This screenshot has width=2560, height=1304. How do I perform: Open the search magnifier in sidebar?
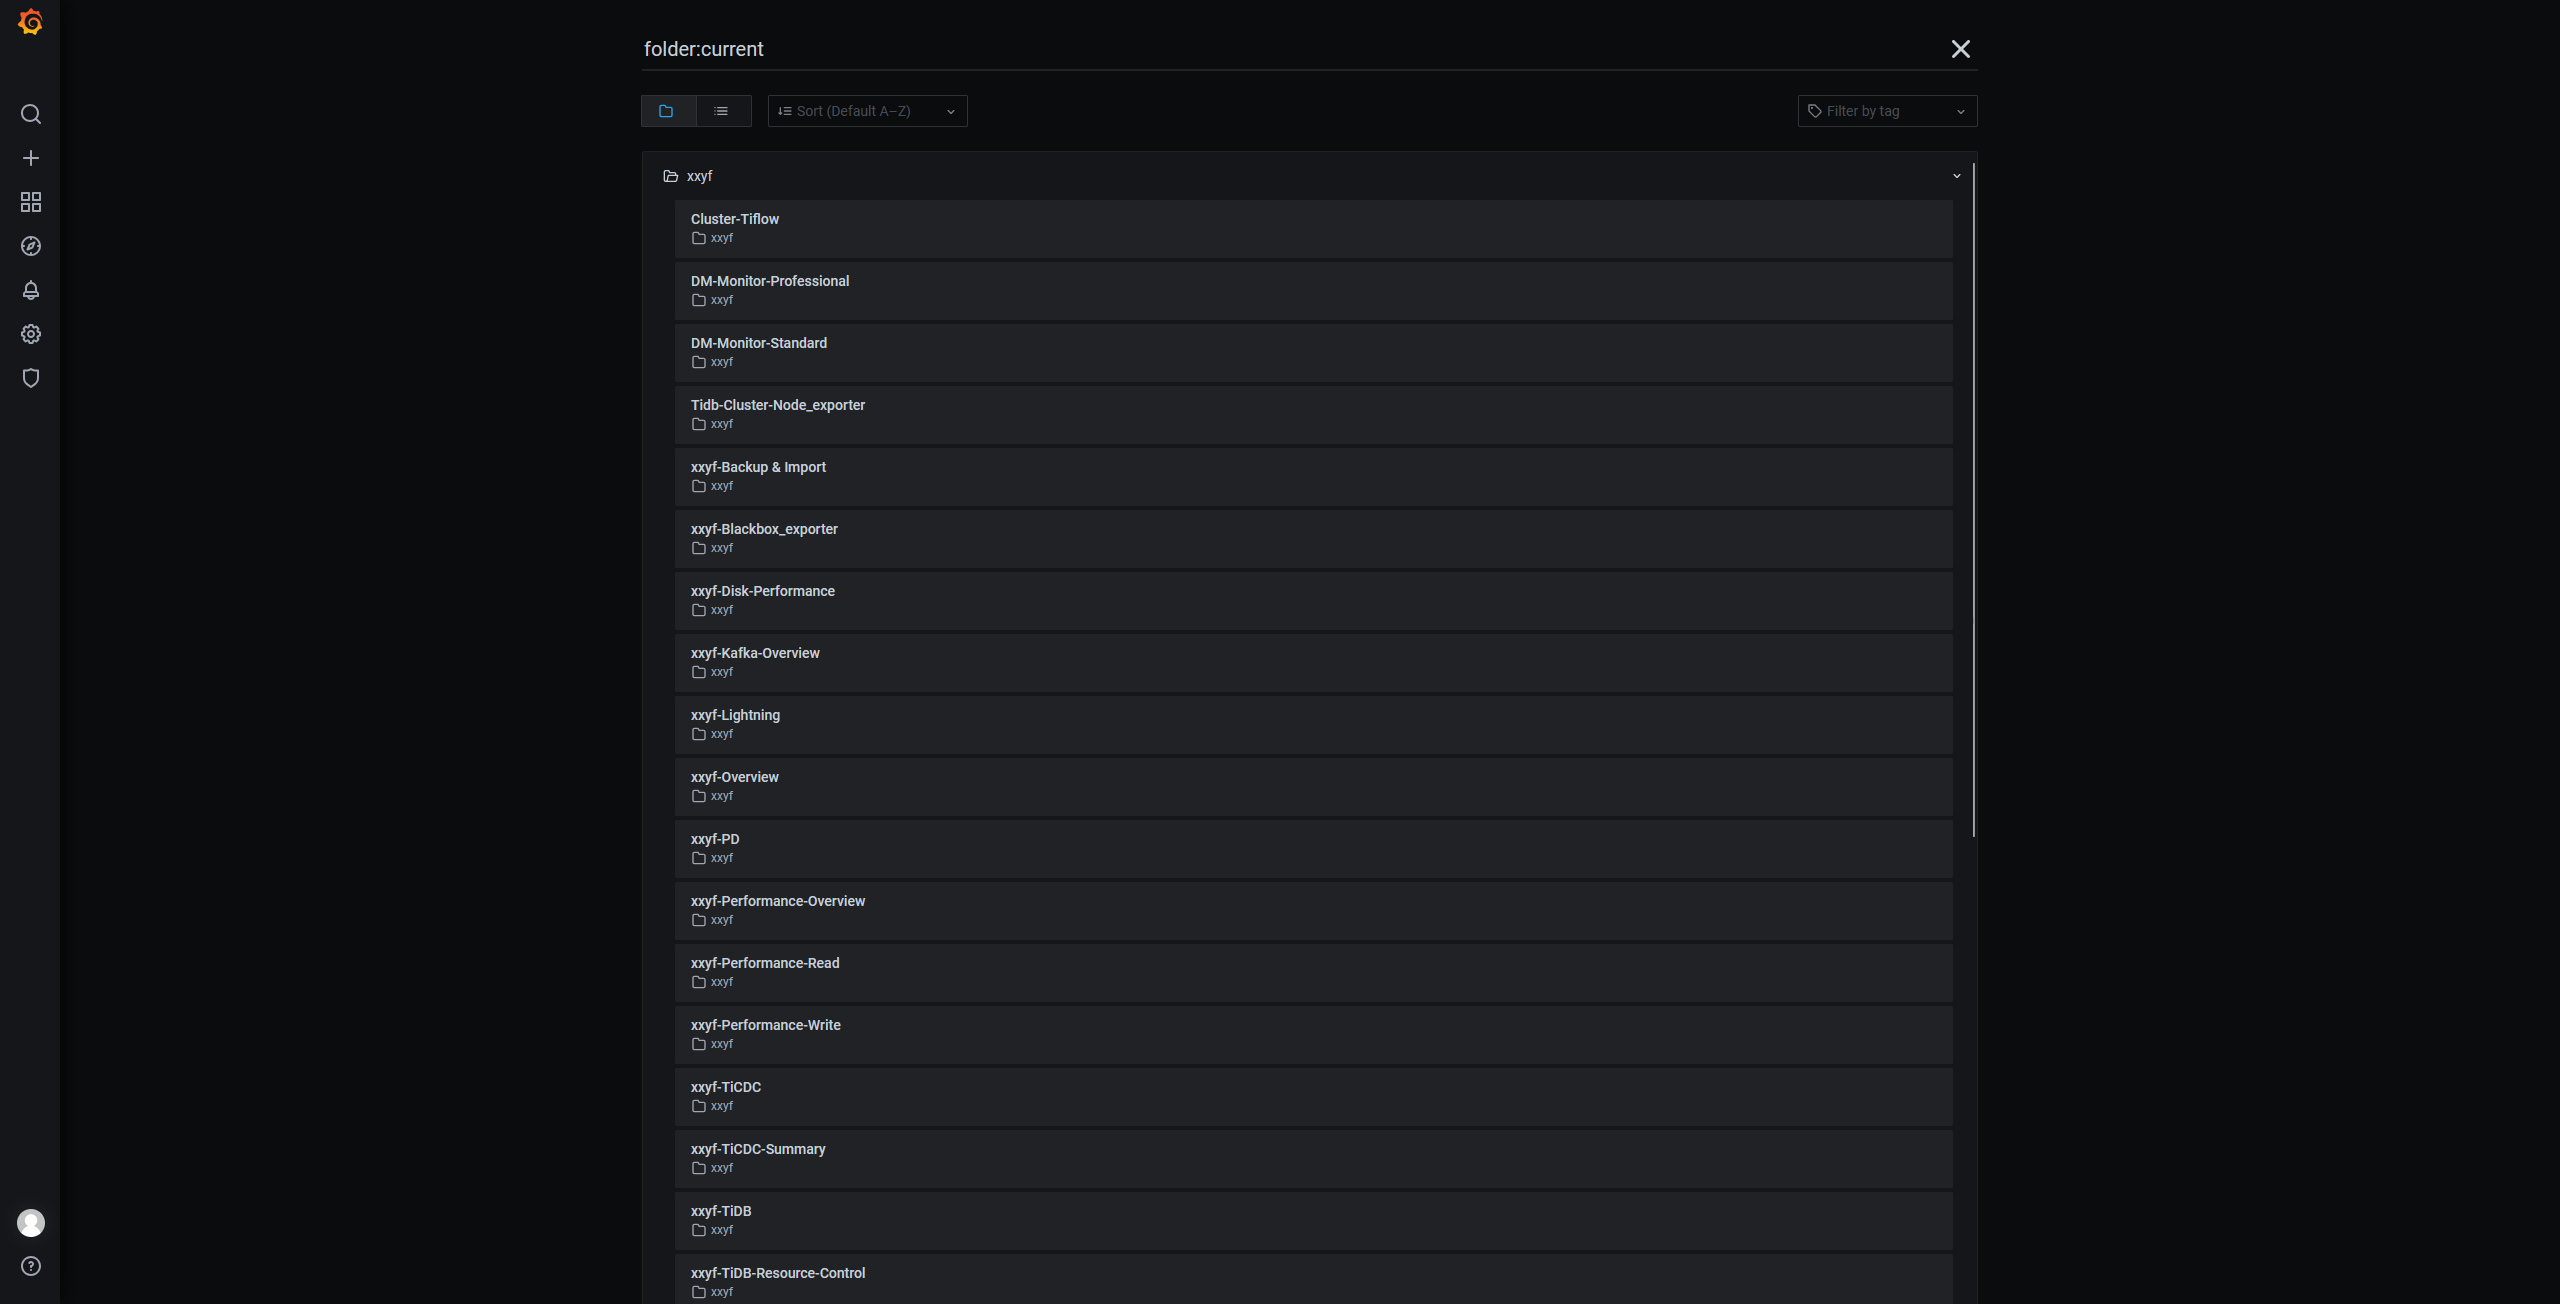click(x=31, y=114)
